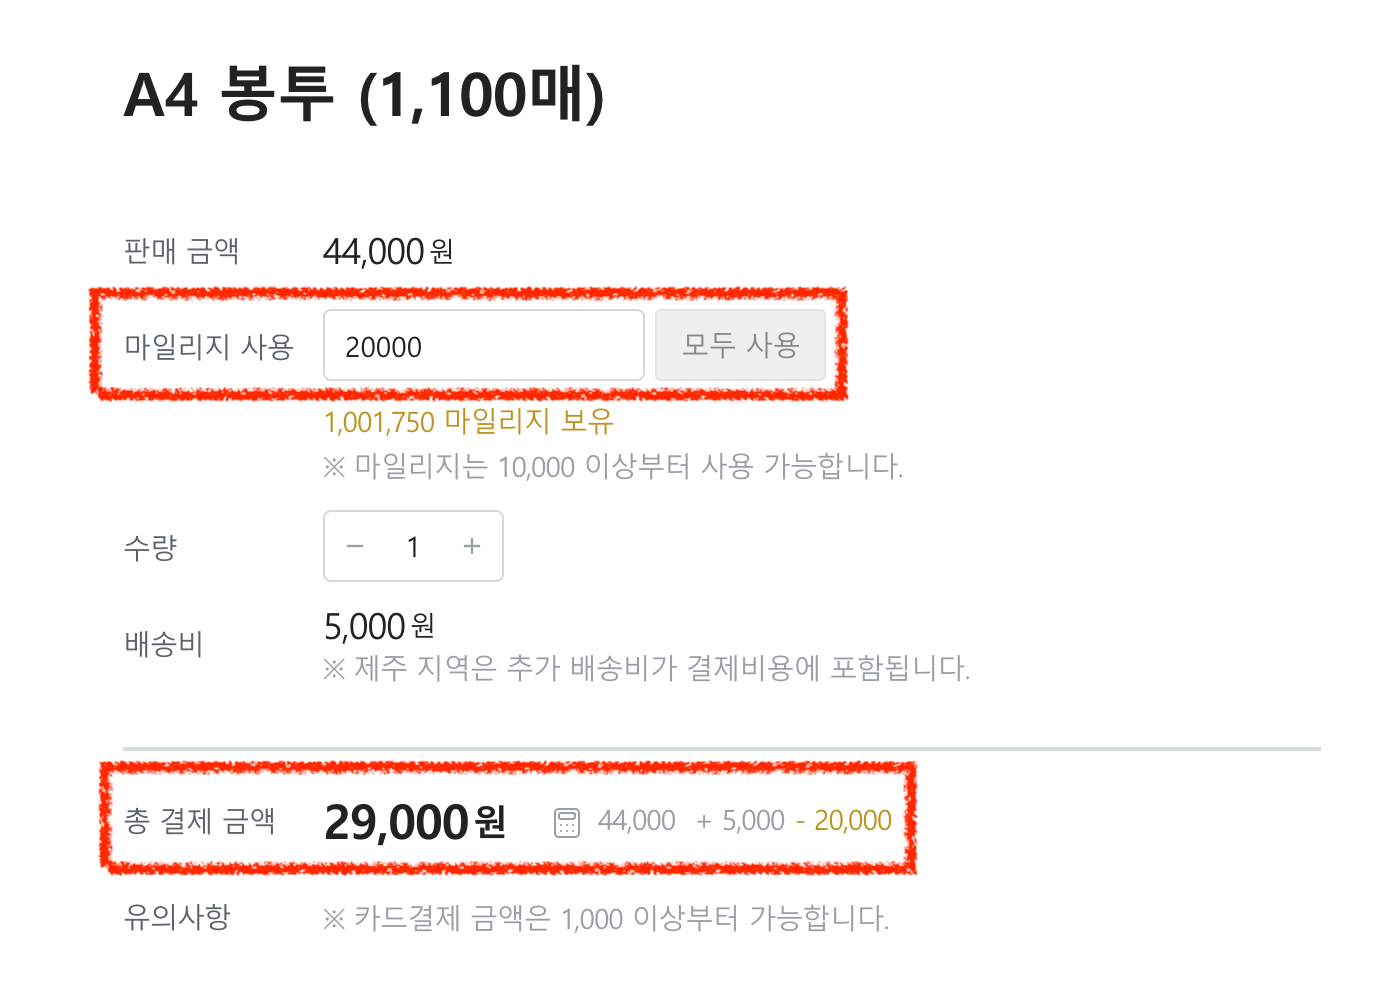Click the 카드결제 금액 1,000 이상 notice
The height and width of the screenshot is (1000, 1392).
pyautogui.click(x=606, y=918)
